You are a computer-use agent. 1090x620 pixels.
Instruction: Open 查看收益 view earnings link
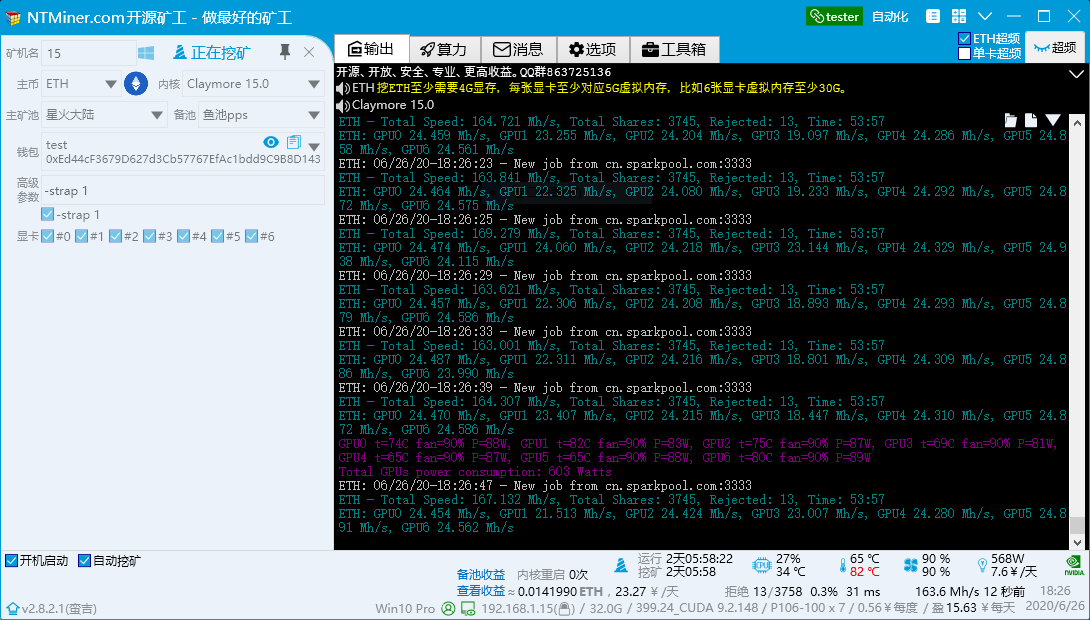pyautogui.click(x=481, y=591)
